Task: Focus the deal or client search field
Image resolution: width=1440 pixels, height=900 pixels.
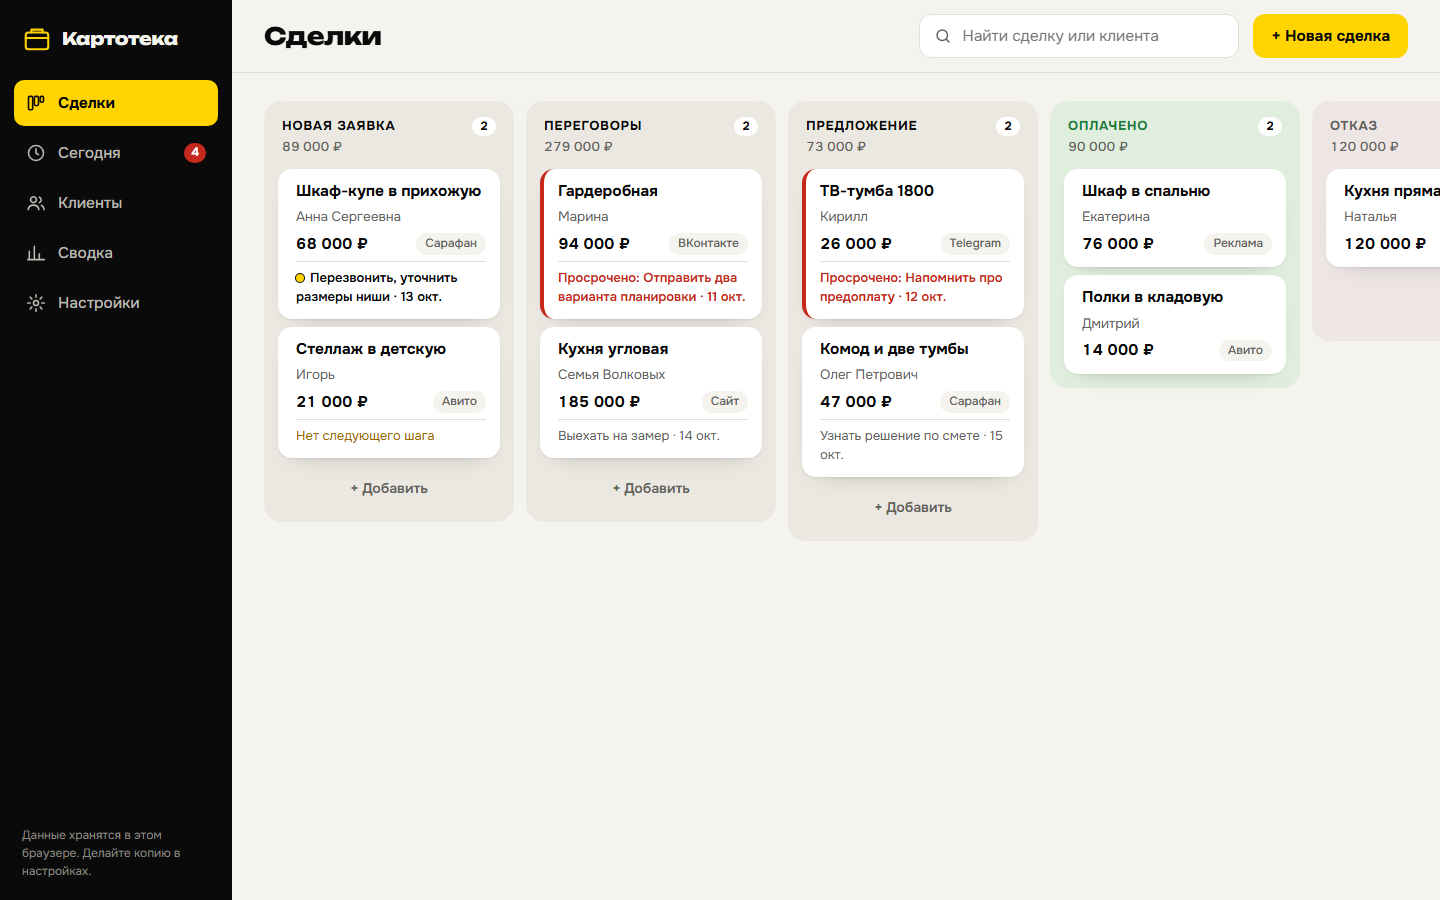Action: [x=1079, y=36]
